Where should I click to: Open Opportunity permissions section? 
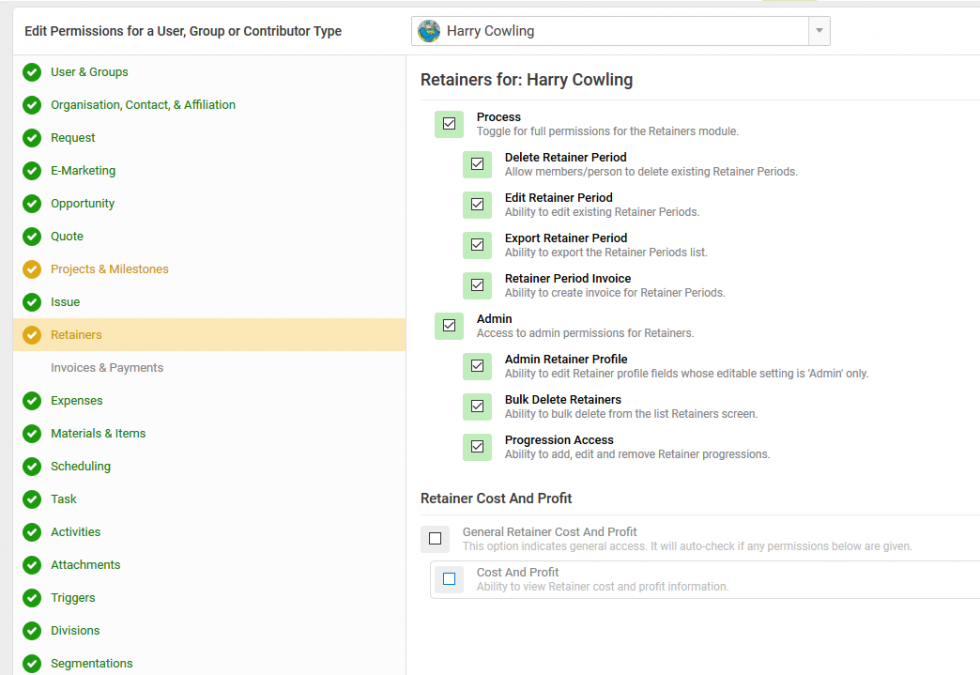tap(82, 204)
